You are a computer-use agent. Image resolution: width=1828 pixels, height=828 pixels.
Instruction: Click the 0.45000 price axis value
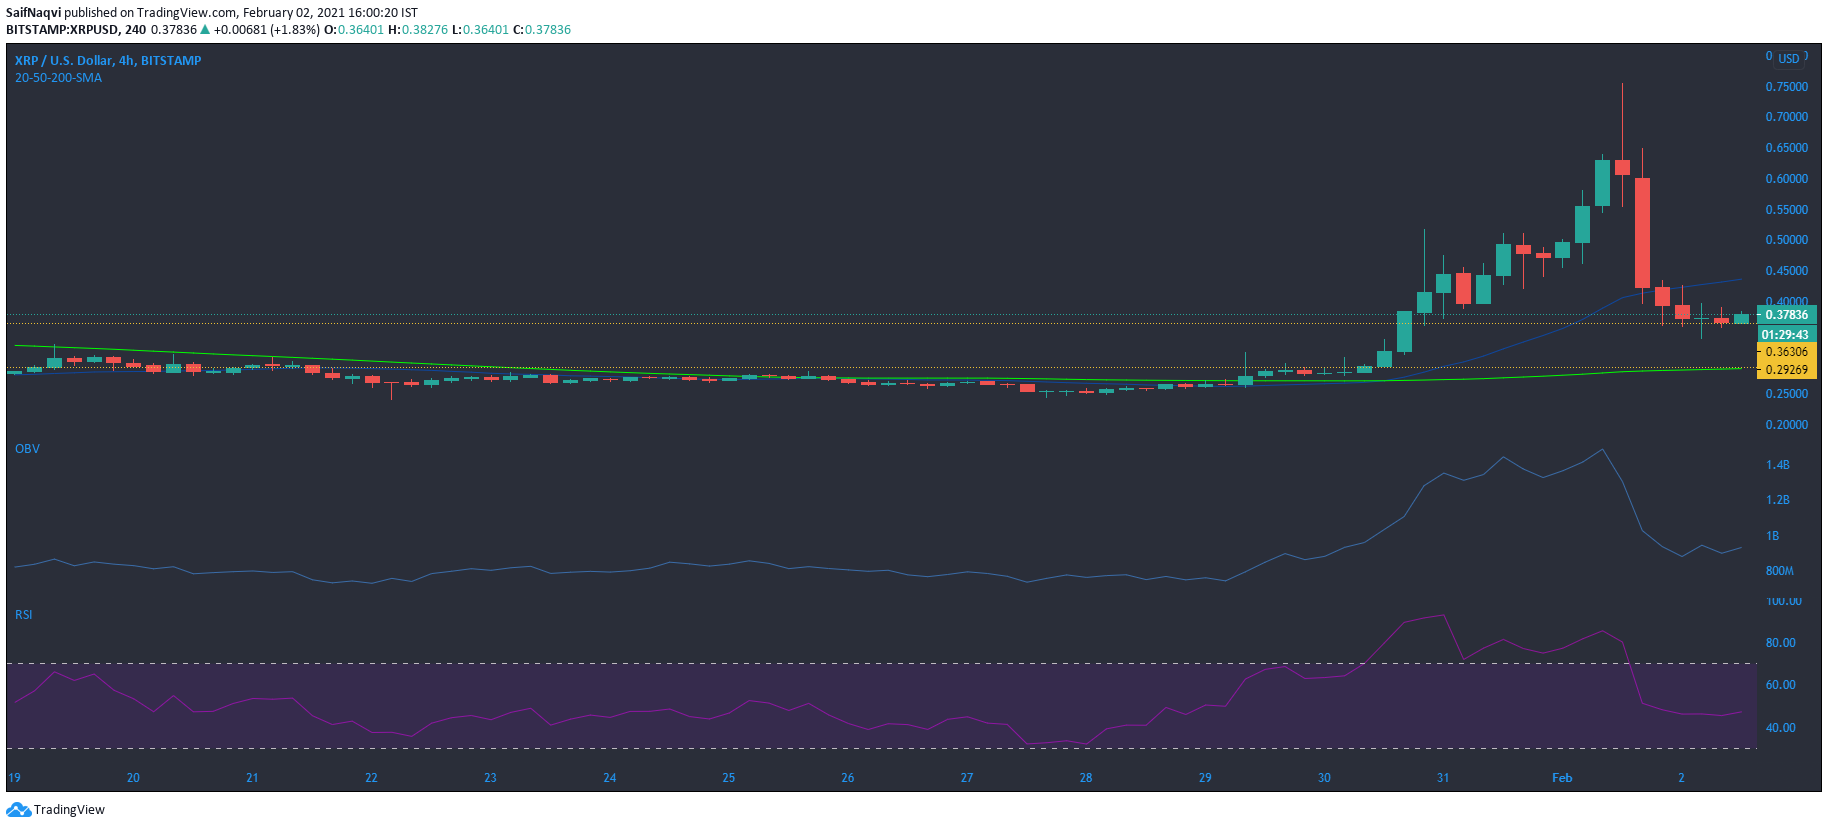point(1787,271)
